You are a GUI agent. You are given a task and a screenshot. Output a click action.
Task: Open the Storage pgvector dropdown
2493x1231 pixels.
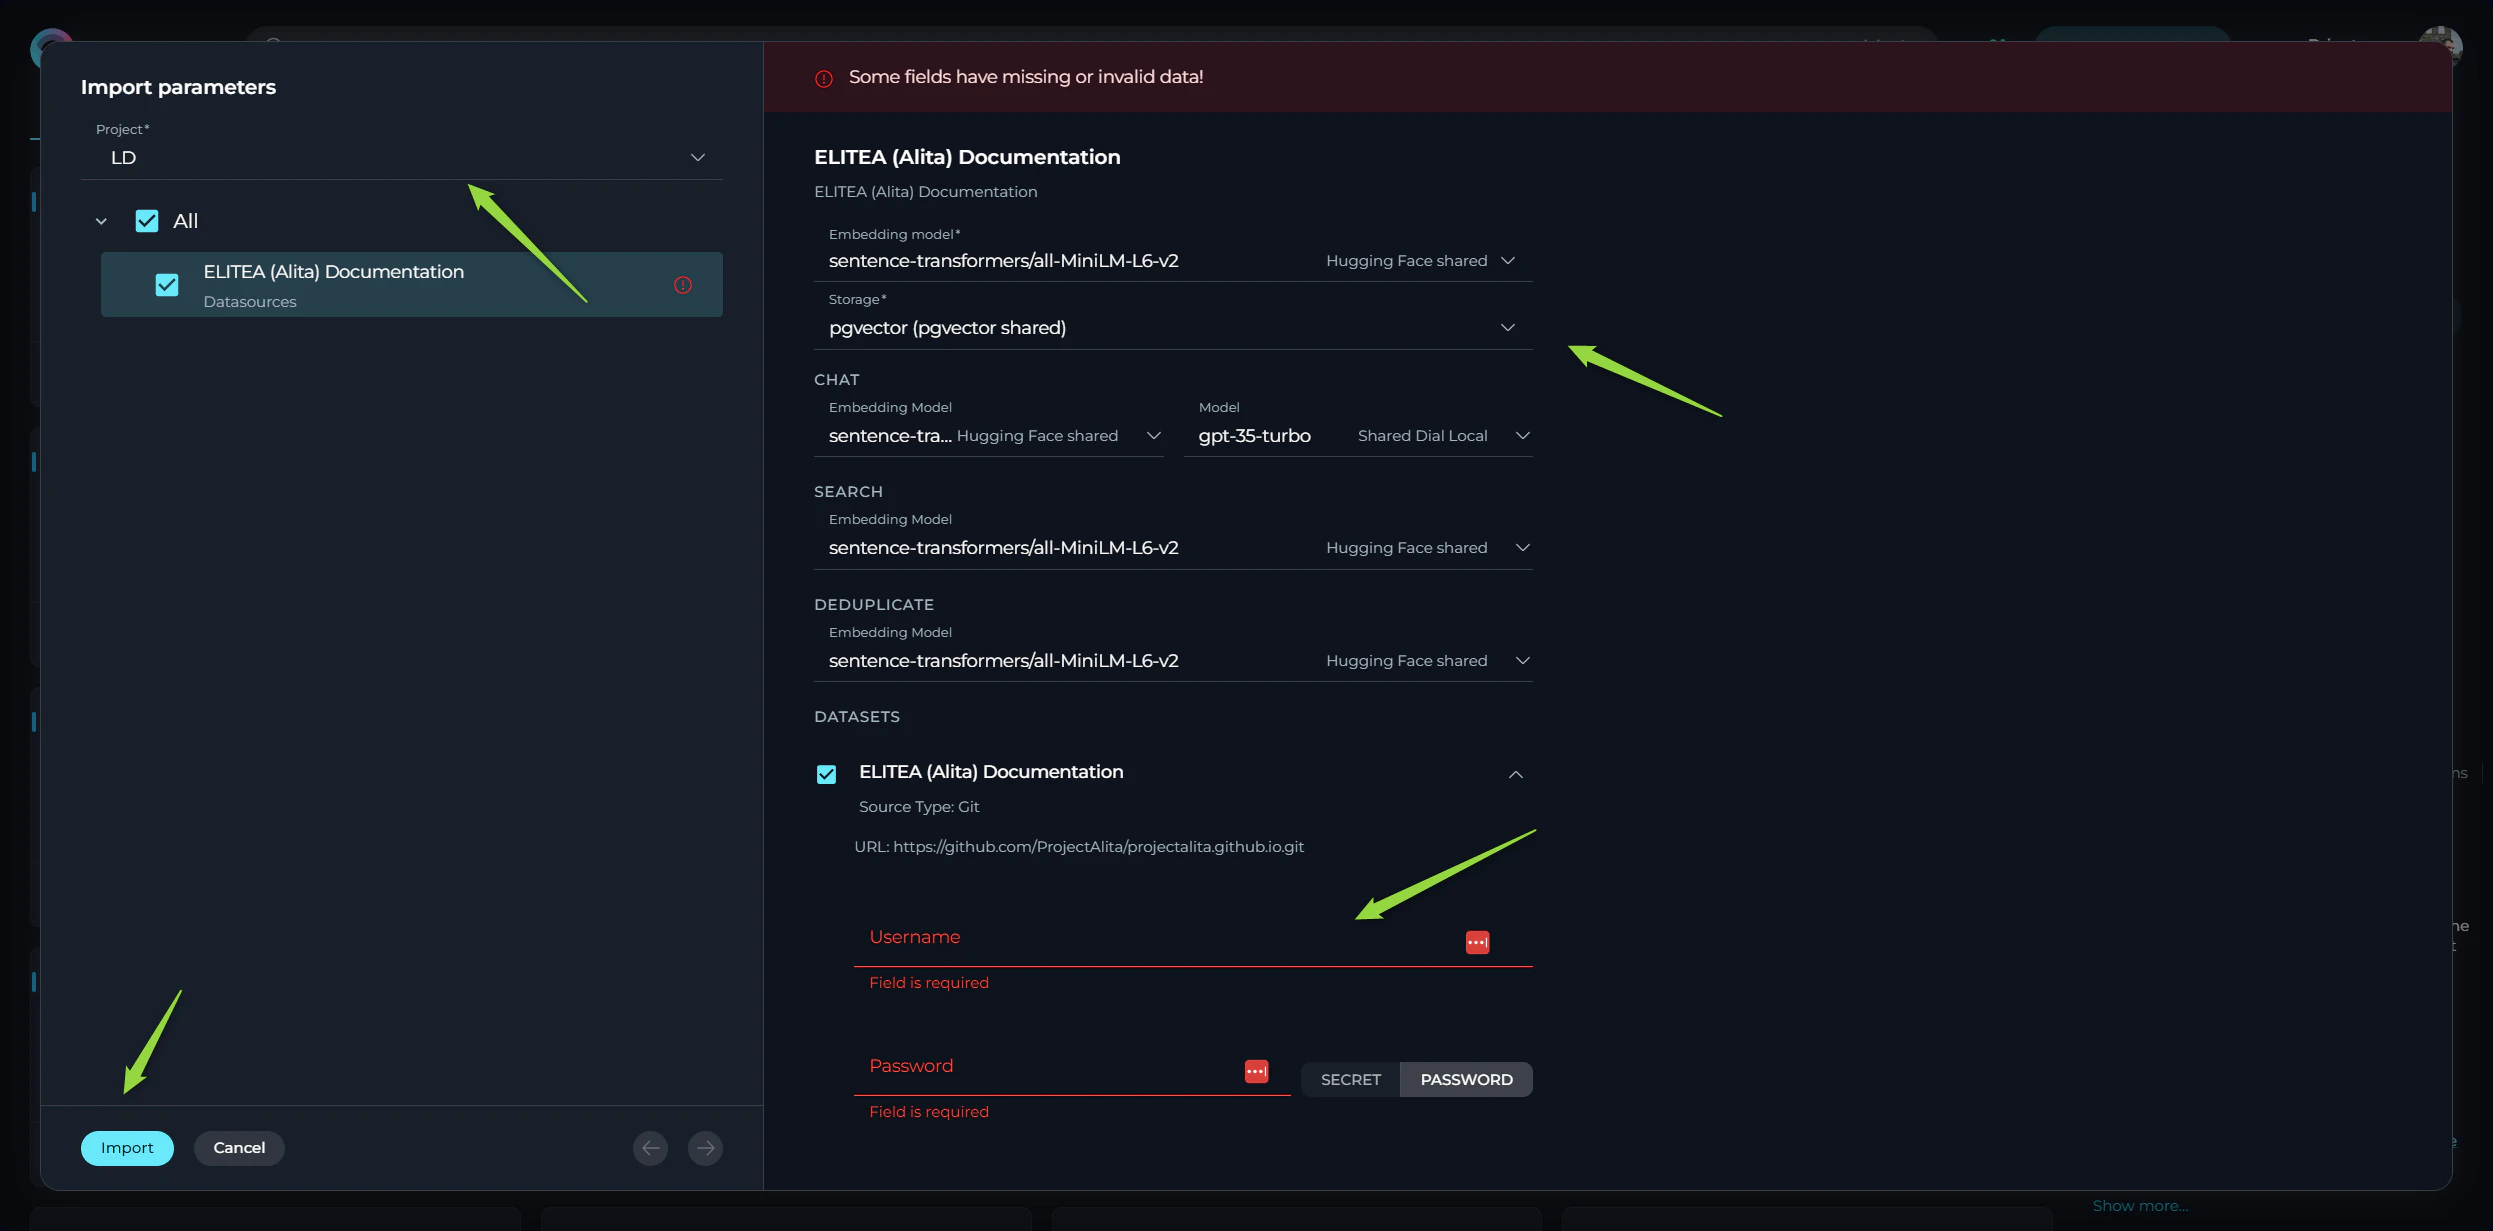pyautogui.click(x=1173, y=328)
